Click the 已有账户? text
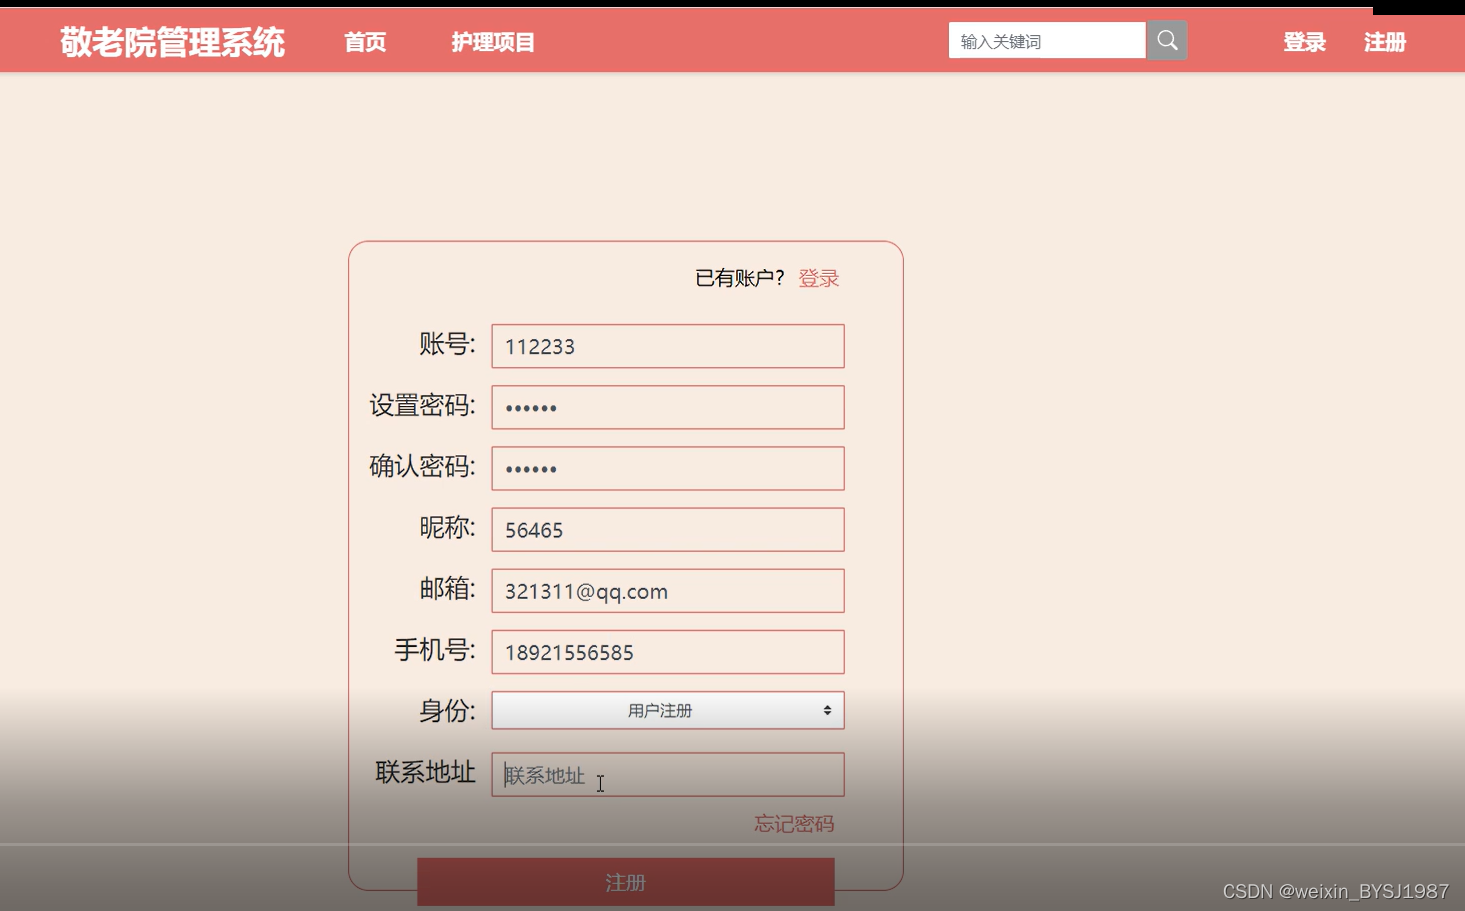 coord(740,278)
